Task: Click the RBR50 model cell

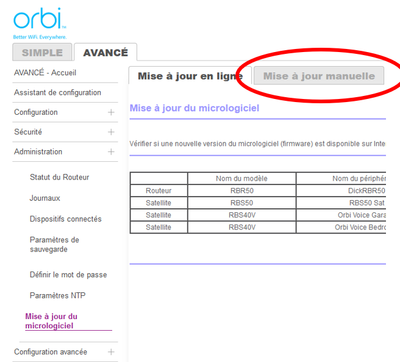Action: click(242, 191)
